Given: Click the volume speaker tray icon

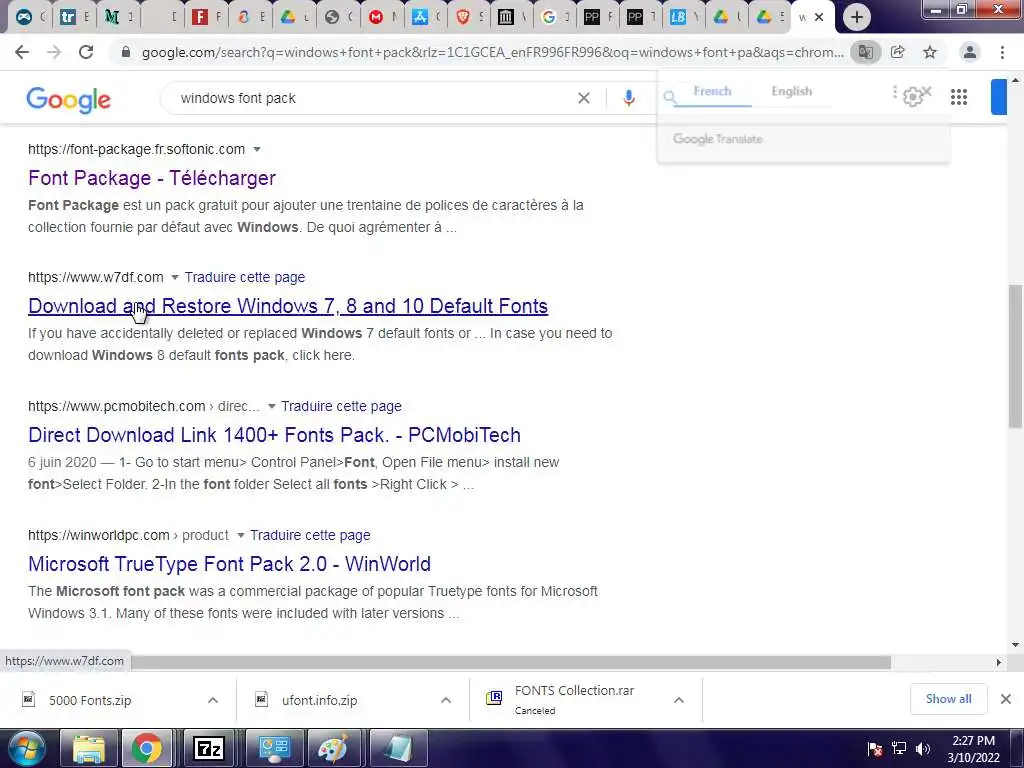Looking at the screenshot, I should [x=923, y=748].
